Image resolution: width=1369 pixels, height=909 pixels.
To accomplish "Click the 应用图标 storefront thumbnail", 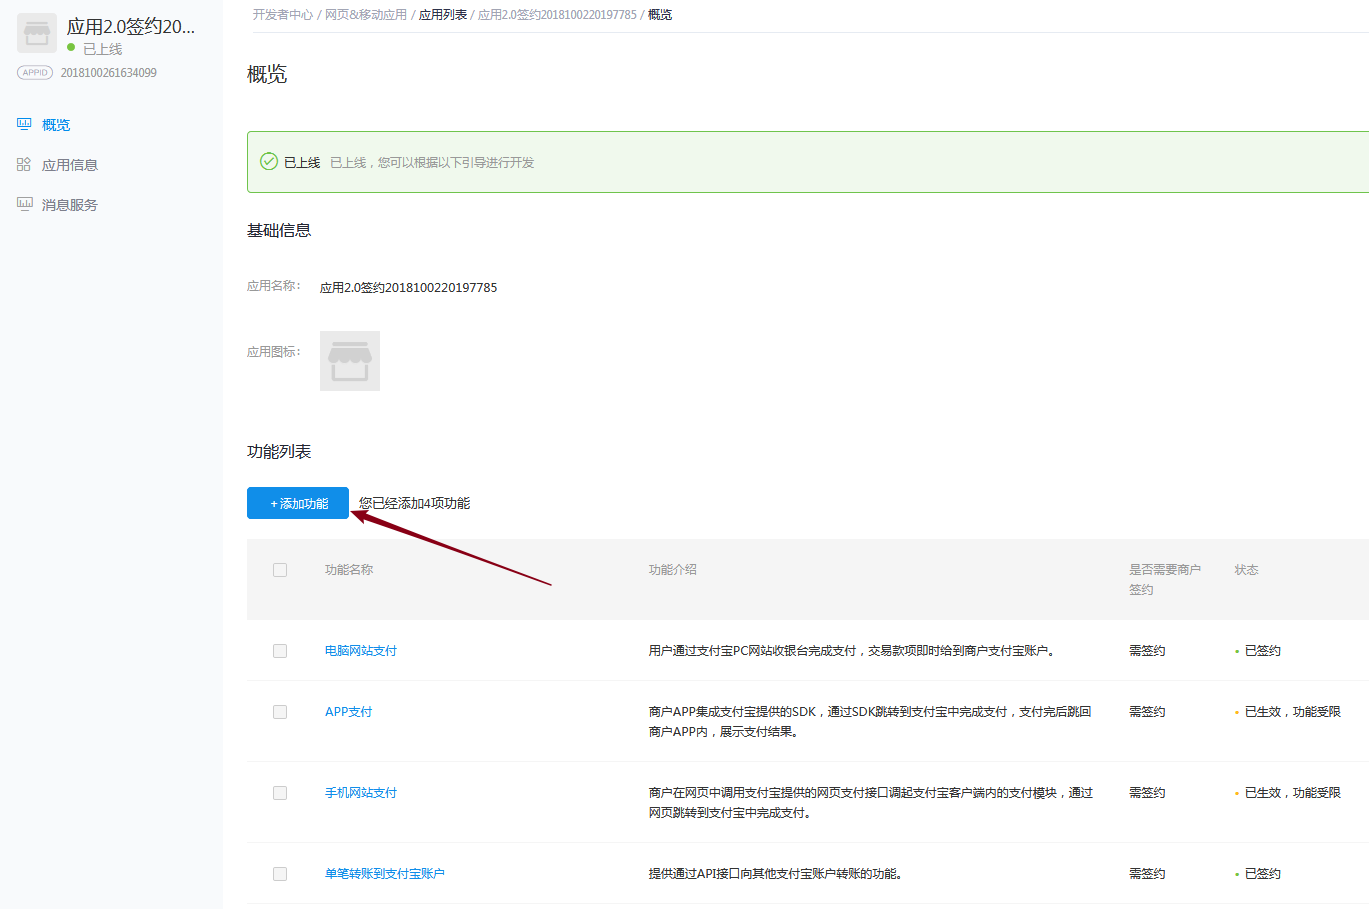I will 350,361.
